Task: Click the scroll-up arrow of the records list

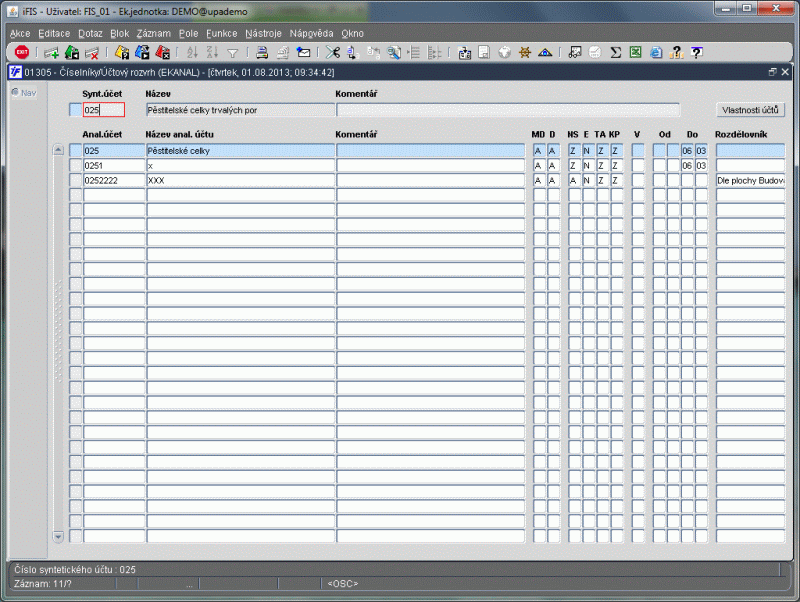Action: click(58, 150)
